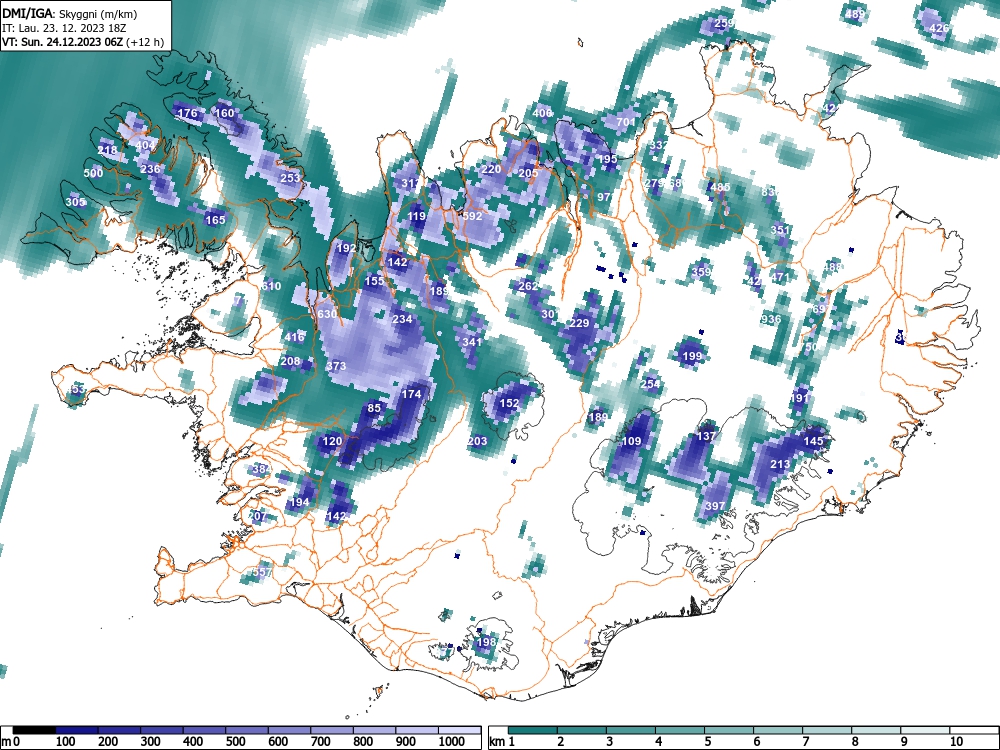This screenshot has height=750, width=1000.
Task: Click the map value '137'
Action: (x=706, y=436)
